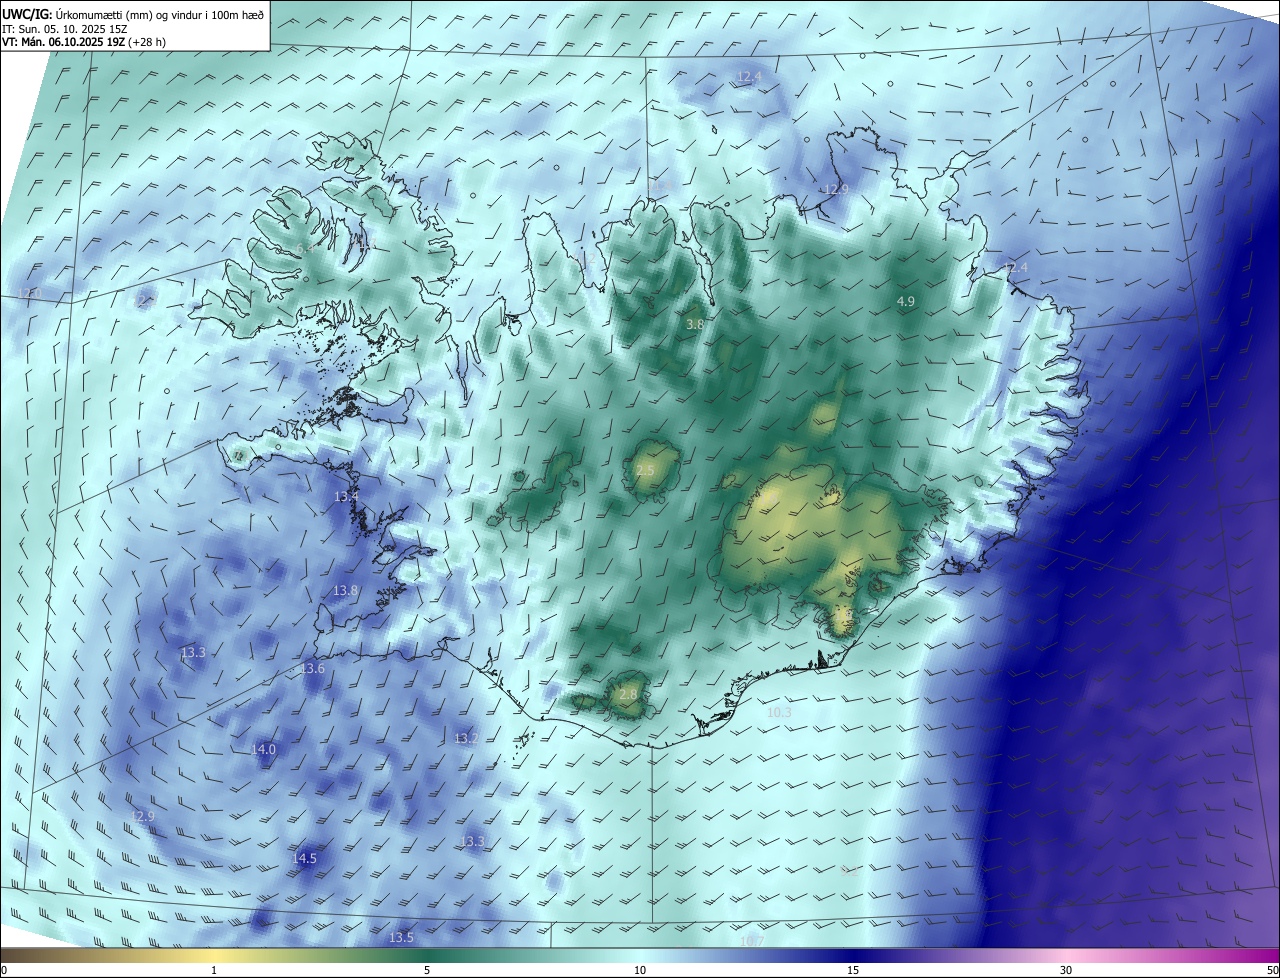1280x978 pixels.
Task: Click the 13.5 value label
Action: tap(401, 938)
